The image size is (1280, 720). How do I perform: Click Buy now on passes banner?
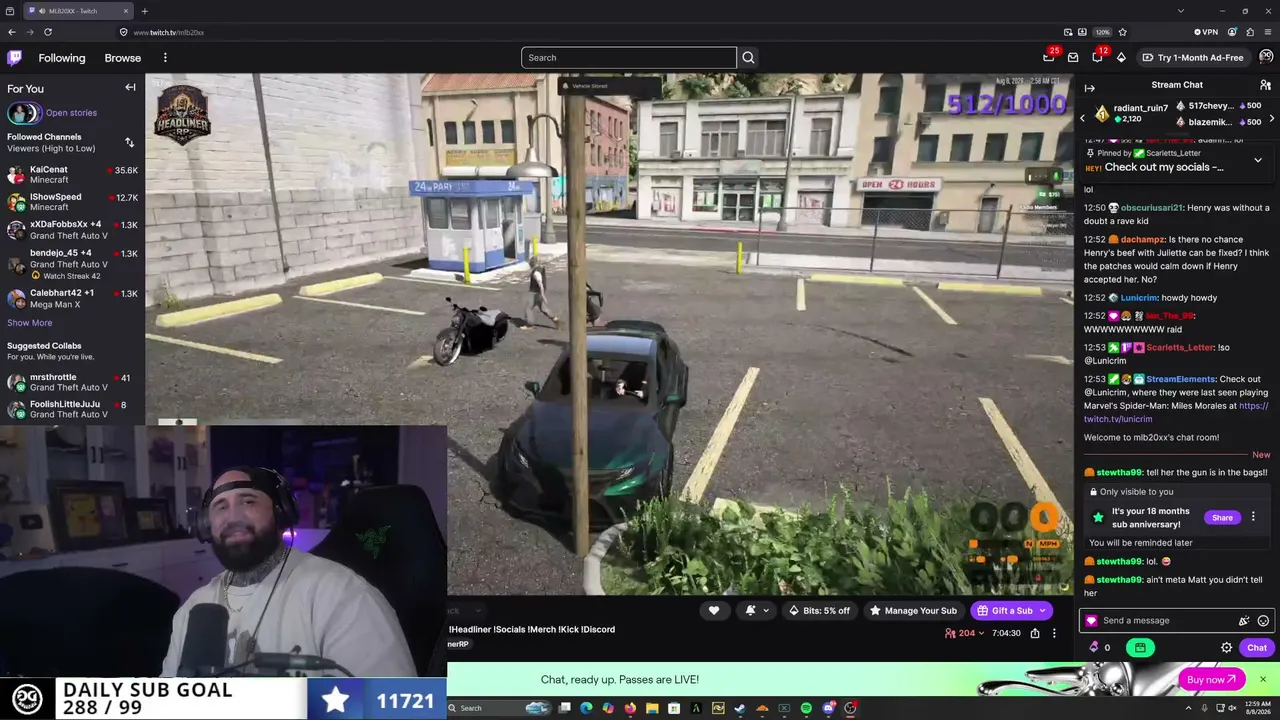(x=1212, y=680)
